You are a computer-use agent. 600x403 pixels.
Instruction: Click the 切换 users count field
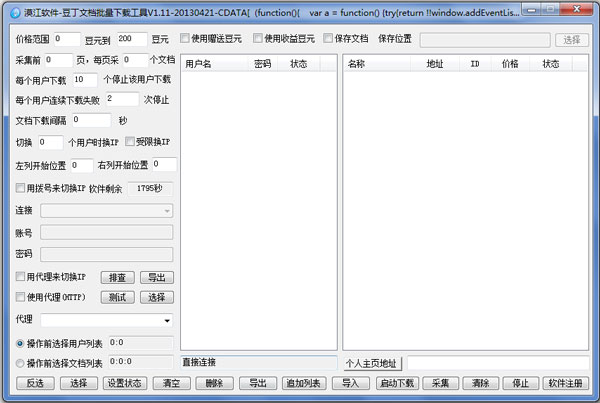51,142
